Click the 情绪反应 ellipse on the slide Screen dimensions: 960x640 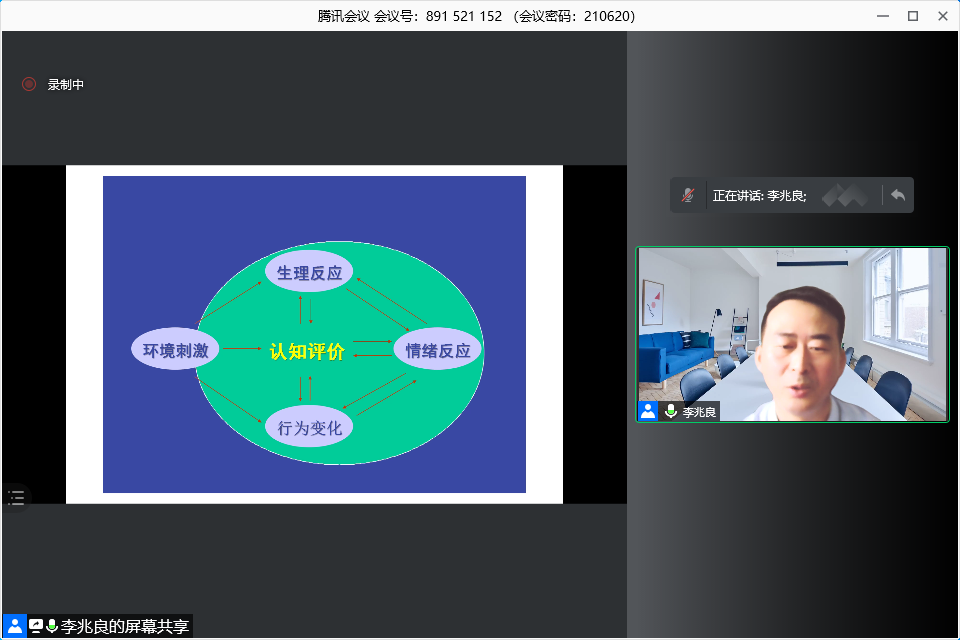pos(438,350)
